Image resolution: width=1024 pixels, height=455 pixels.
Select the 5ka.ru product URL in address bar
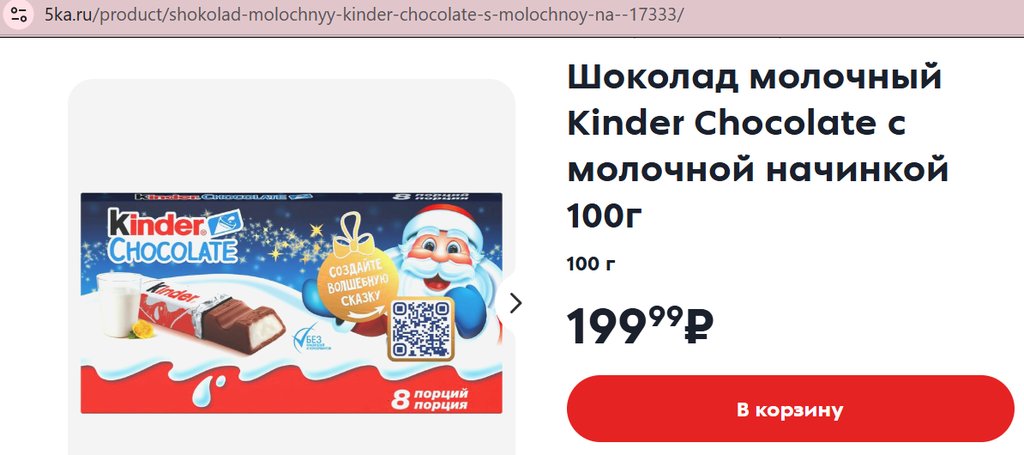(x=364, y=14)
